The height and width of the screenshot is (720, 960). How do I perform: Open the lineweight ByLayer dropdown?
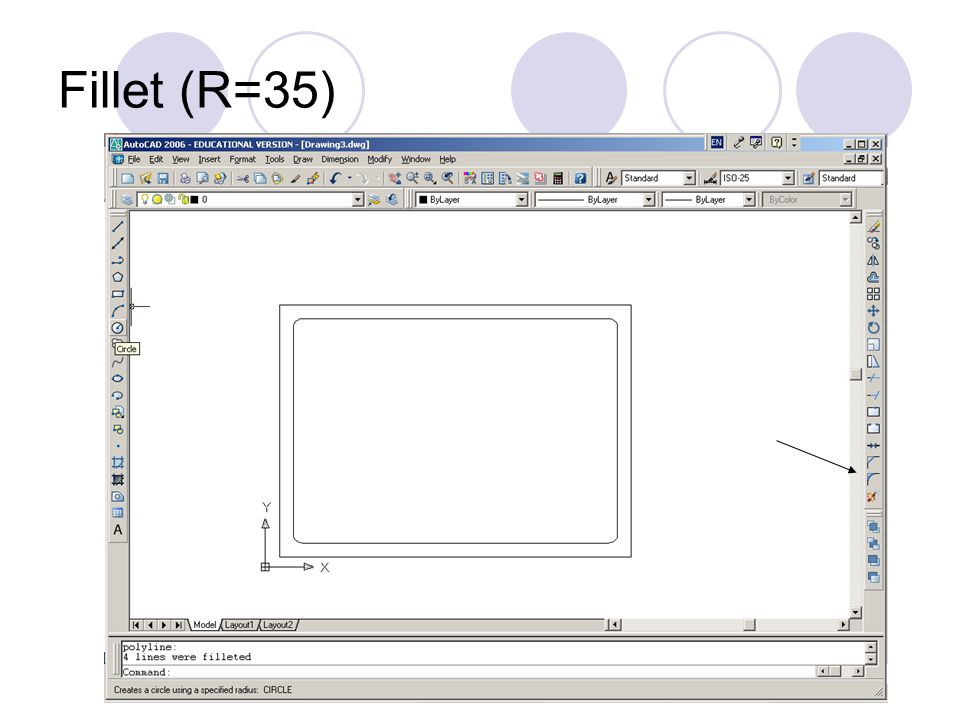(749, 200)
